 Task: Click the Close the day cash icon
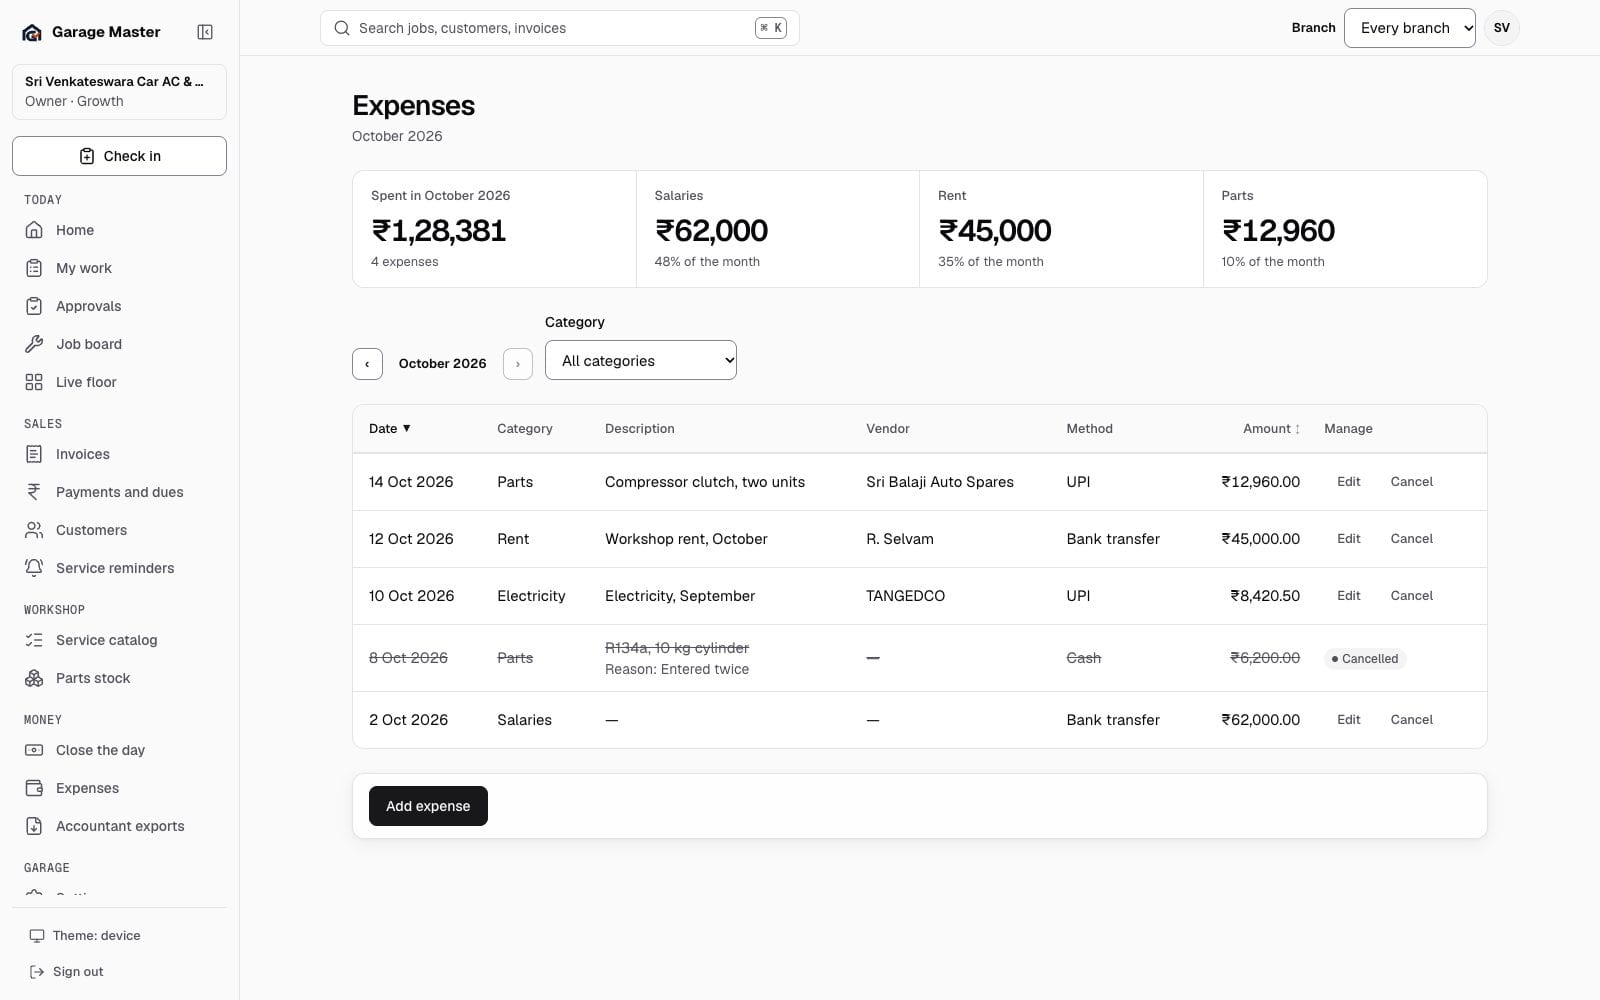click(34, 750)
